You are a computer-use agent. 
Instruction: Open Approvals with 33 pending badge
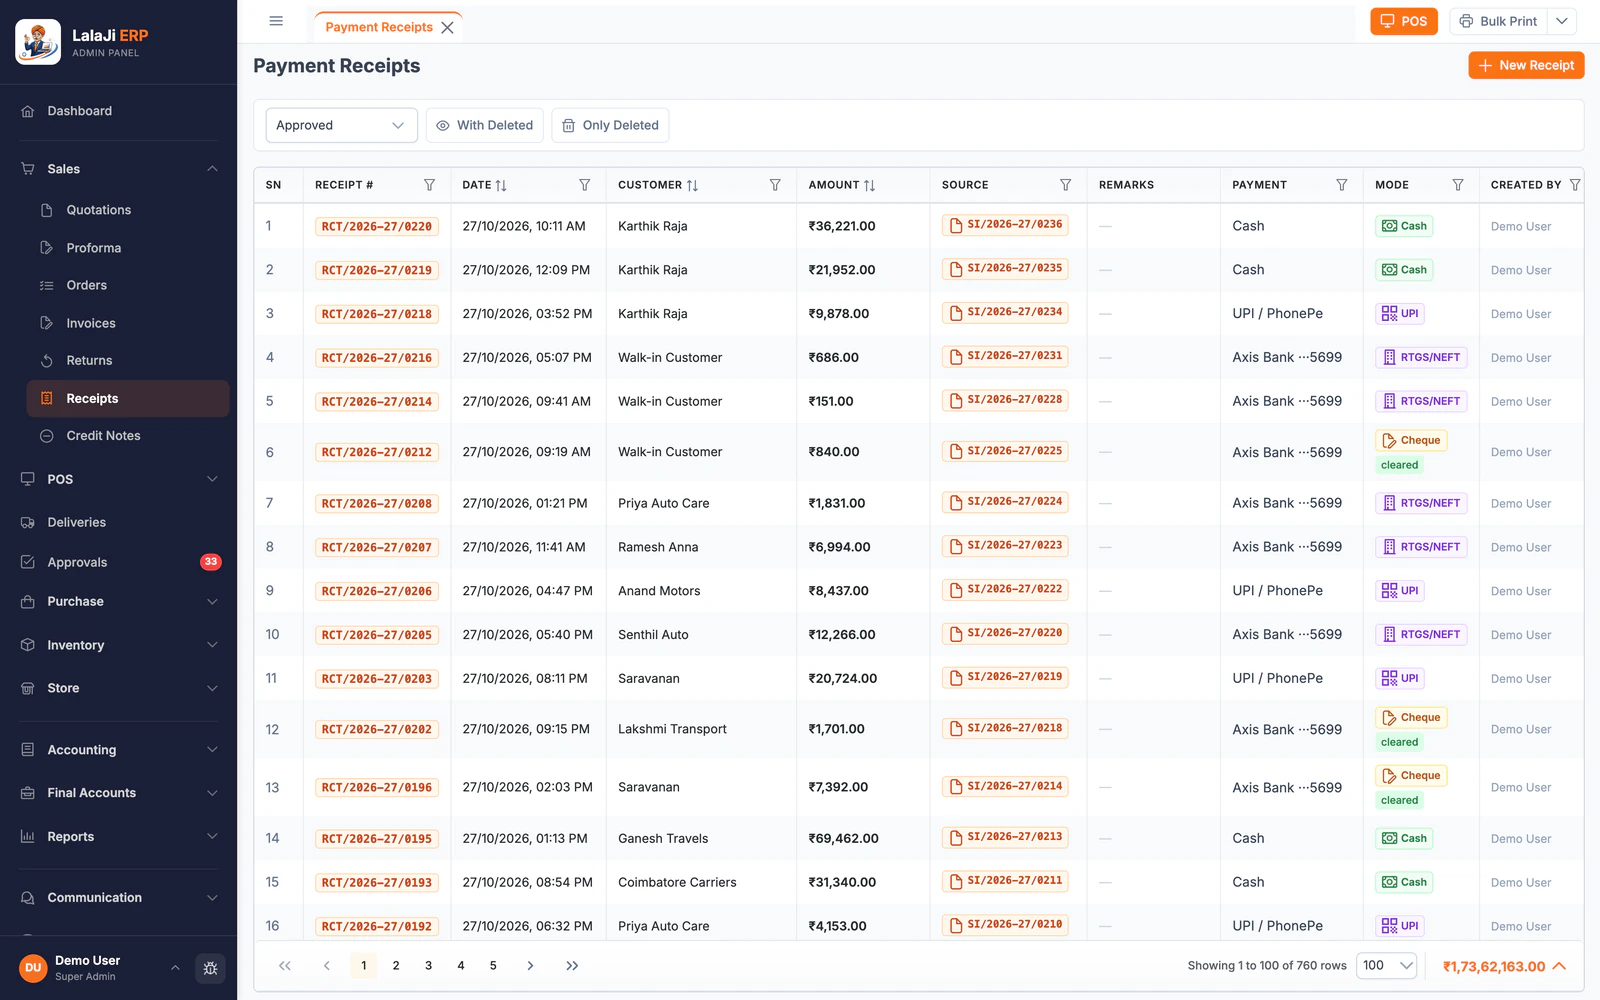[x=119, y=562]
